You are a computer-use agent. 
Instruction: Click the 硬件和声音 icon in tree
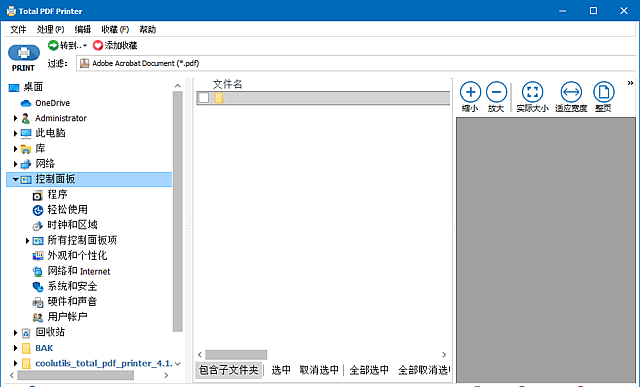click(38, 302)
